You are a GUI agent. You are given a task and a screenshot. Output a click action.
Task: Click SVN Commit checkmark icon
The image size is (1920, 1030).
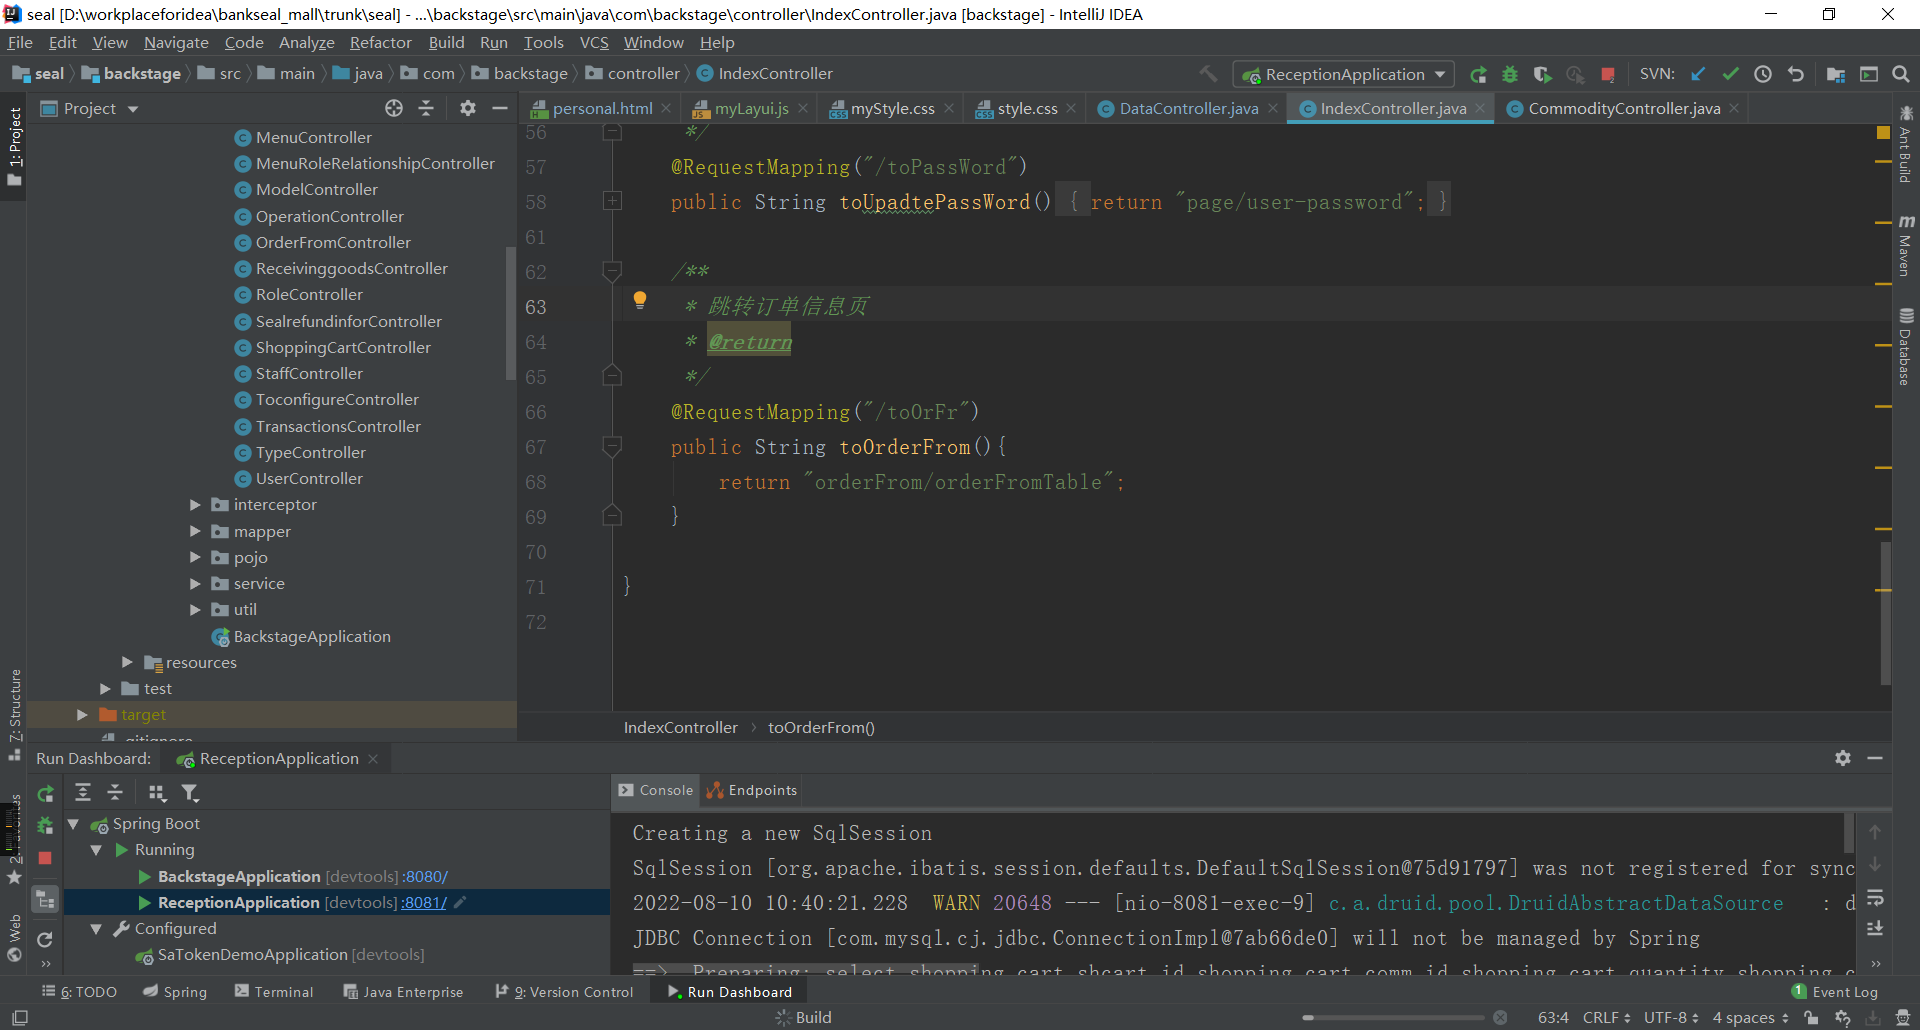pyautogui.click(x=1731, y=74)
